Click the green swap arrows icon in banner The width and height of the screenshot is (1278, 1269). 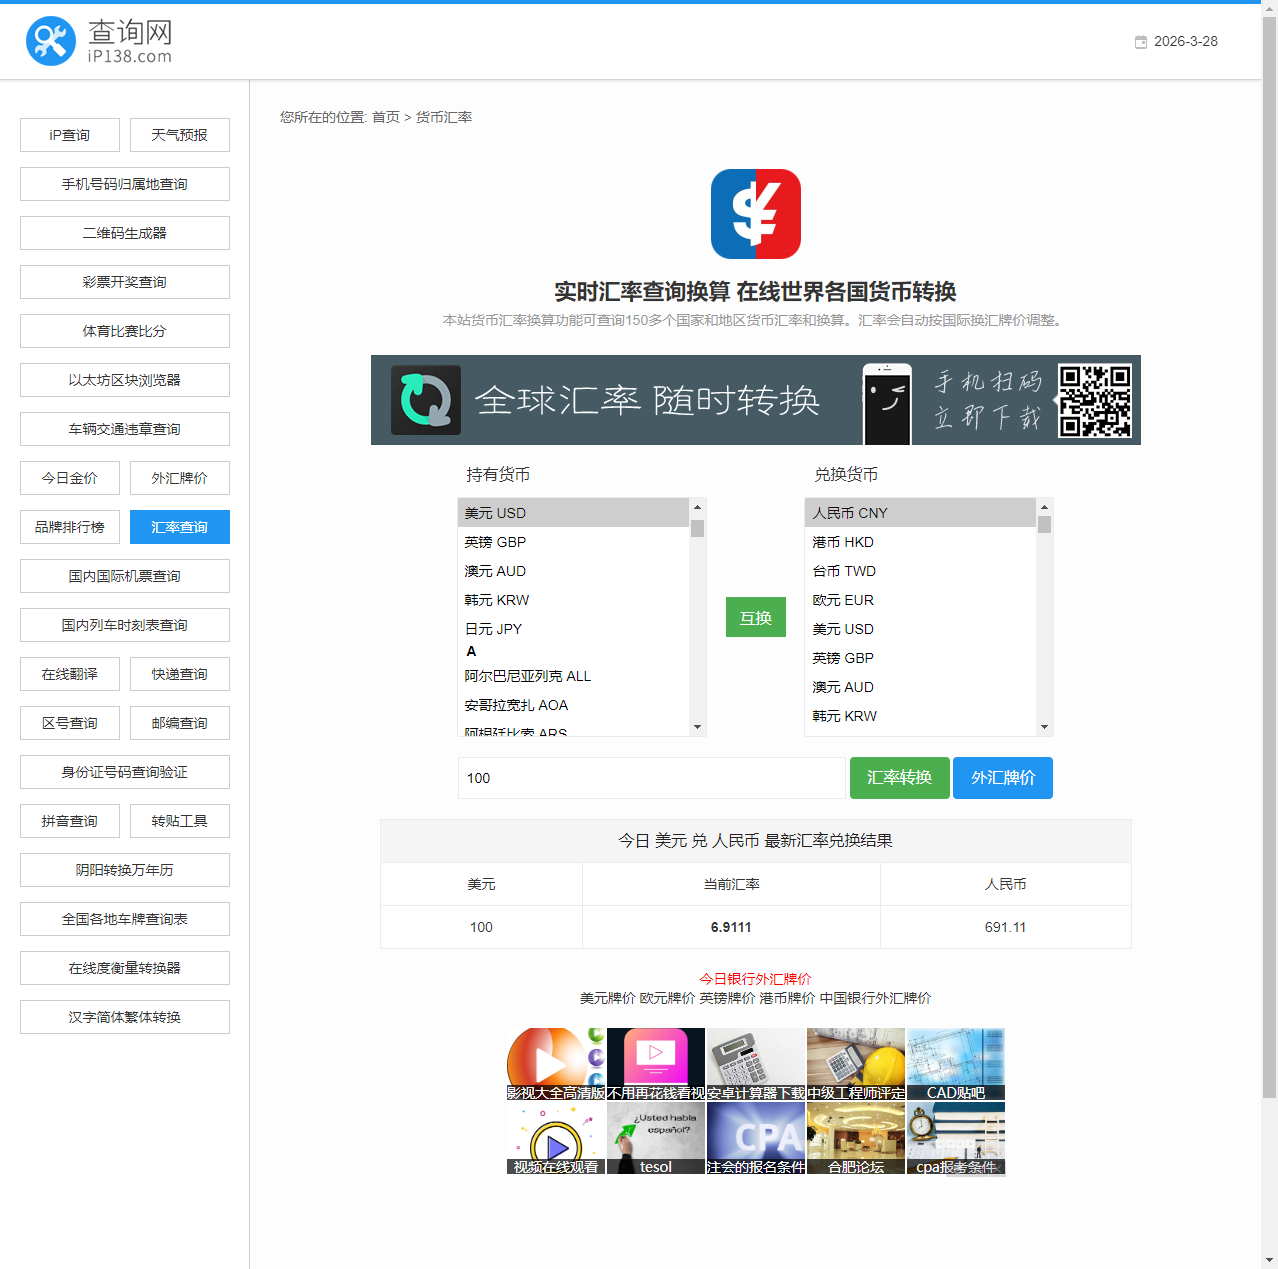point(425,400)
